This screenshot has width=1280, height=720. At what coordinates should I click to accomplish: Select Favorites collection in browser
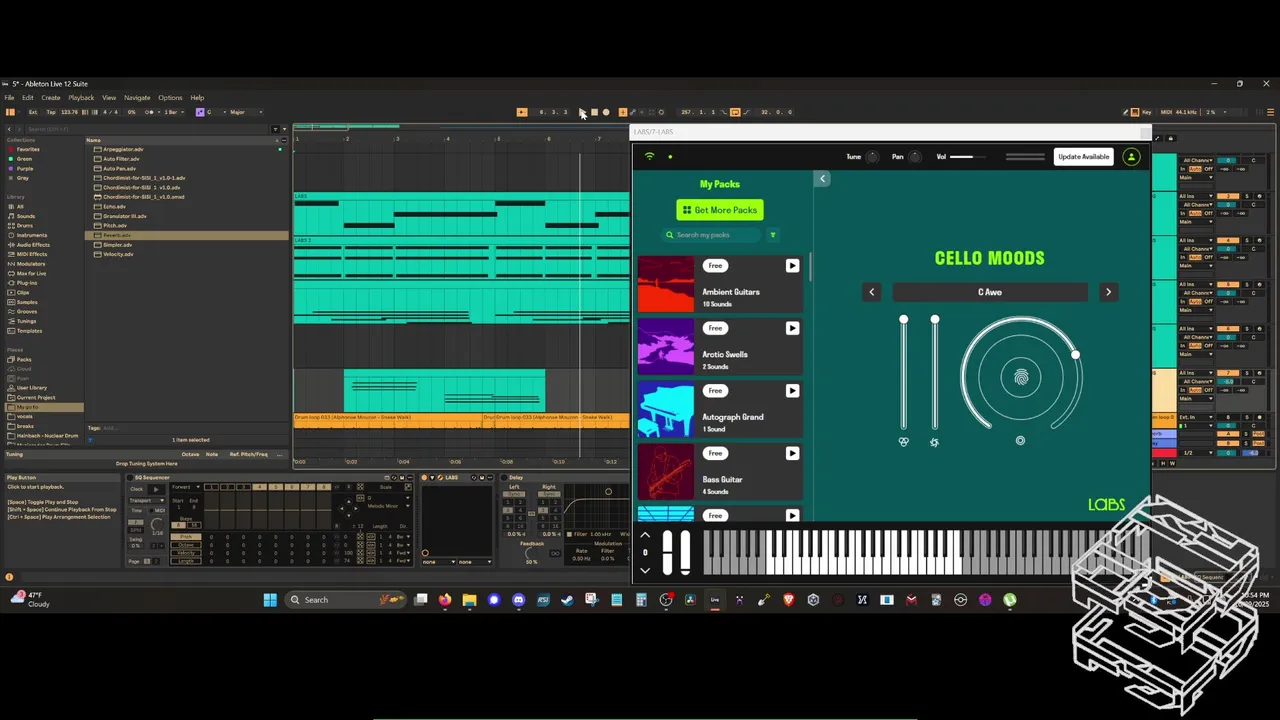pos(28,149)
